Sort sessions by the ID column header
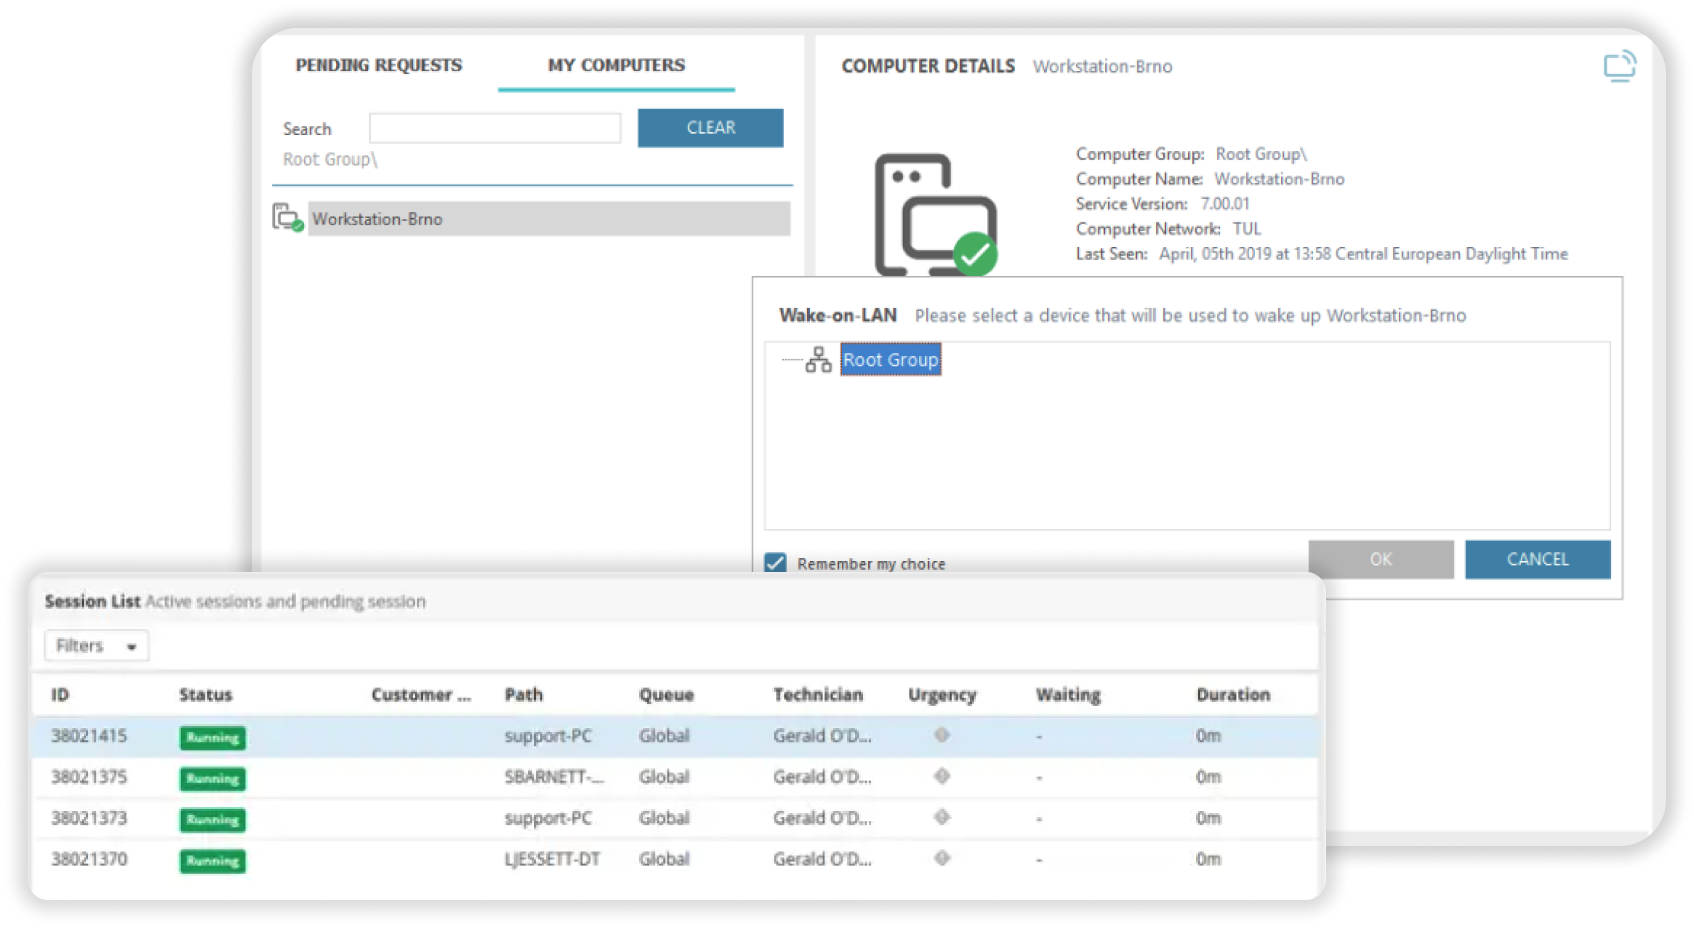The height and width of the screenshot is (928, 1694). click(x=60, y=695)
